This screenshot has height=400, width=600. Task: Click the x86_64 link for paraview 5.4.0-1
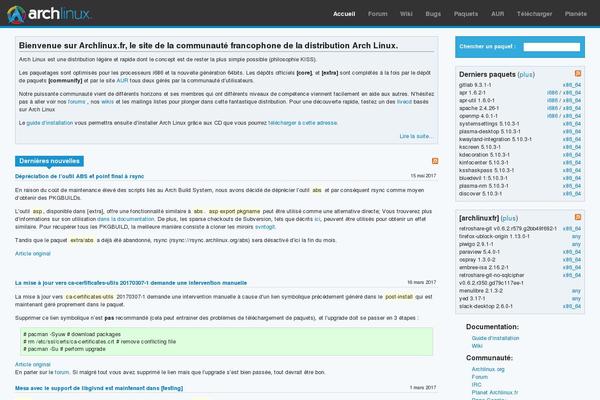[572, 252]
